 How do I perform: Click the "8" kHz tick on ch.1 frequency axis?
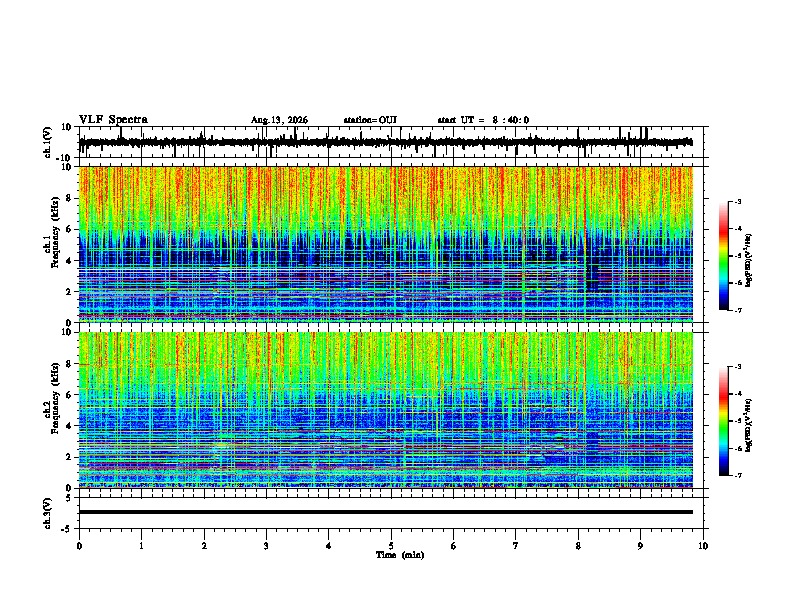pos(70,198)
